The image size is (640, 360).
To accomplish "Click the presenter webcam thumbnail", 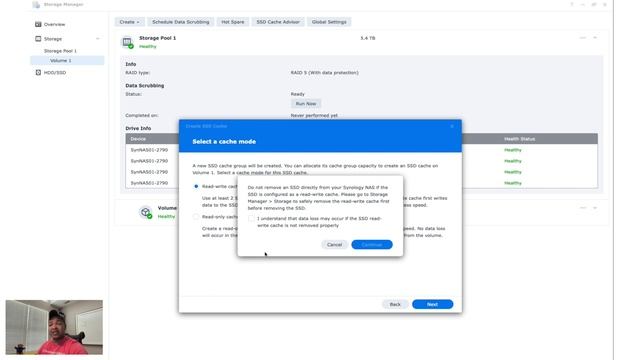I will pyautogui.click(x=54, y=327).
